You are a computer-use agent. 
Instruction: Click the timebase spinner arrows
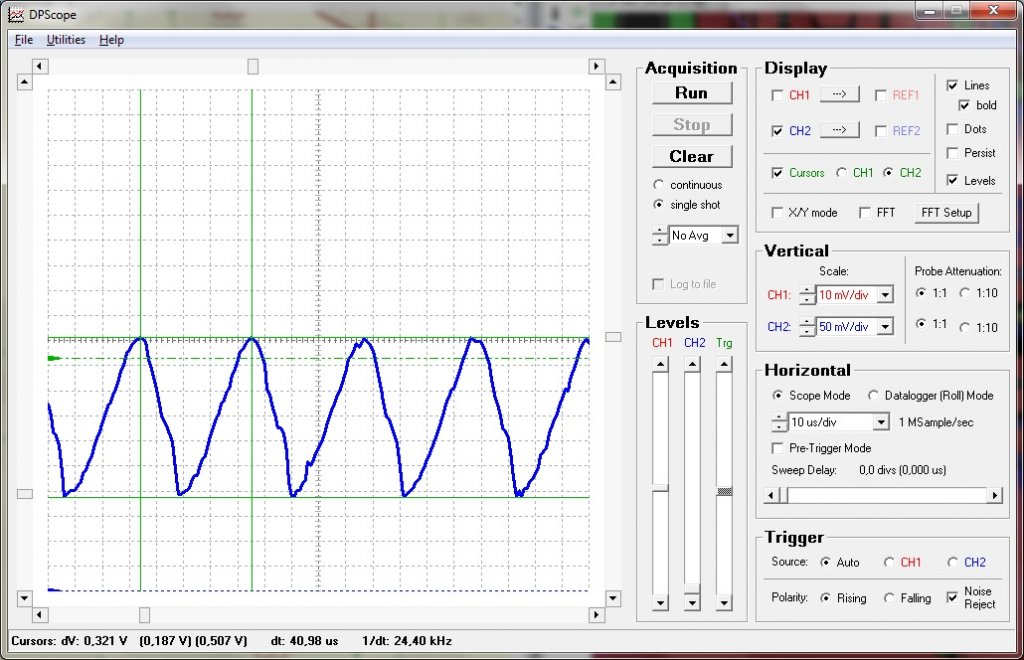[779, 422]
